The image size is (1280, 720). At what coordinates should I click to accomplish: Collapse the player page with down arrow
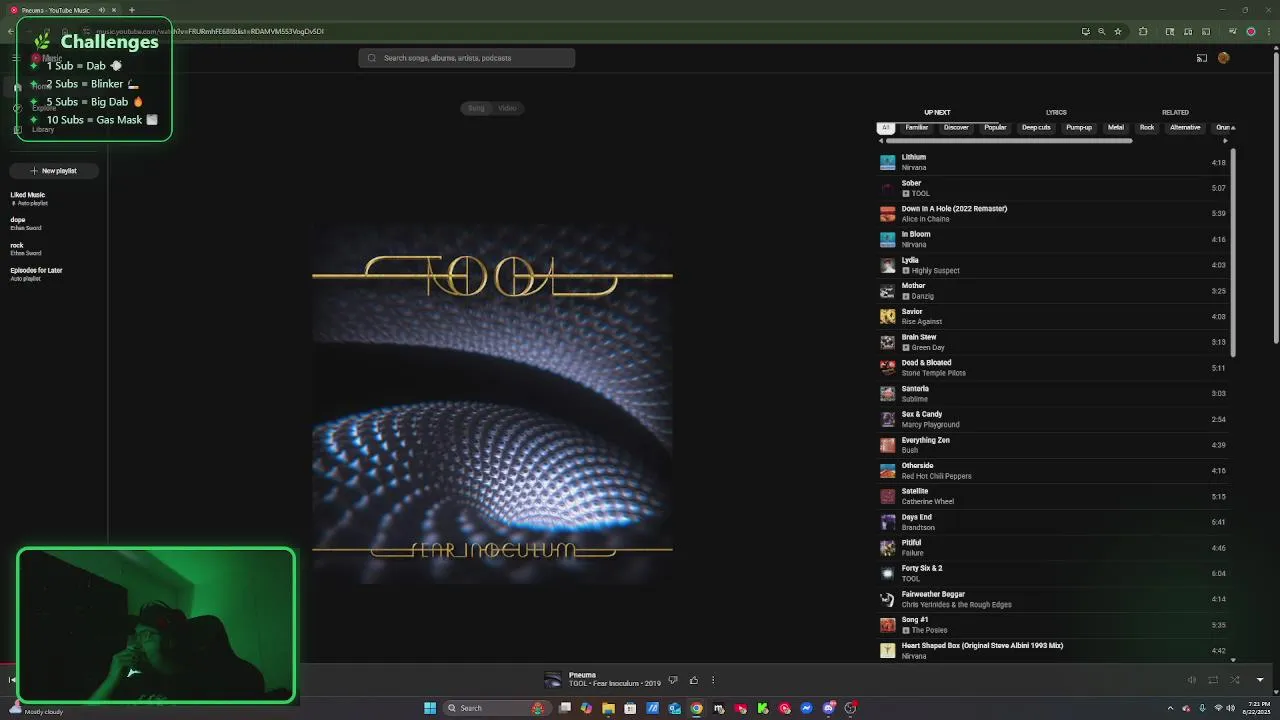(x=1260, y=680)
